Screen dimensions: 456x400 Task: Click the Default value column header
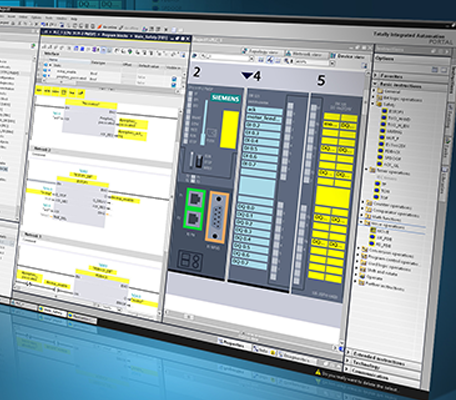pyautogui.click(x=149, y=66)
